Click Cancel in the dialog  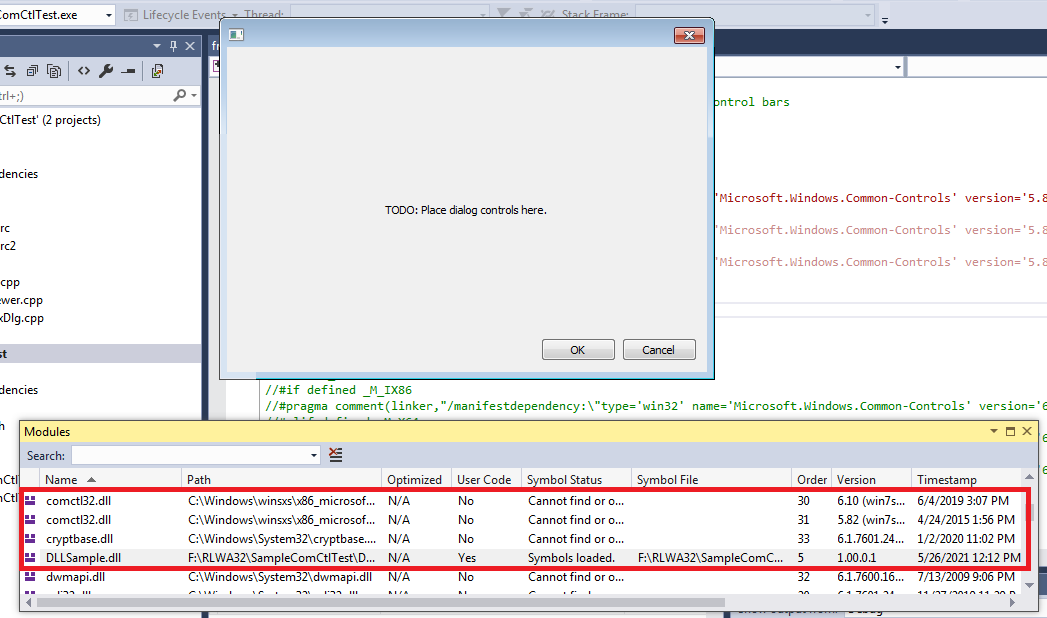pyautogui.click(x=659, y=350)
